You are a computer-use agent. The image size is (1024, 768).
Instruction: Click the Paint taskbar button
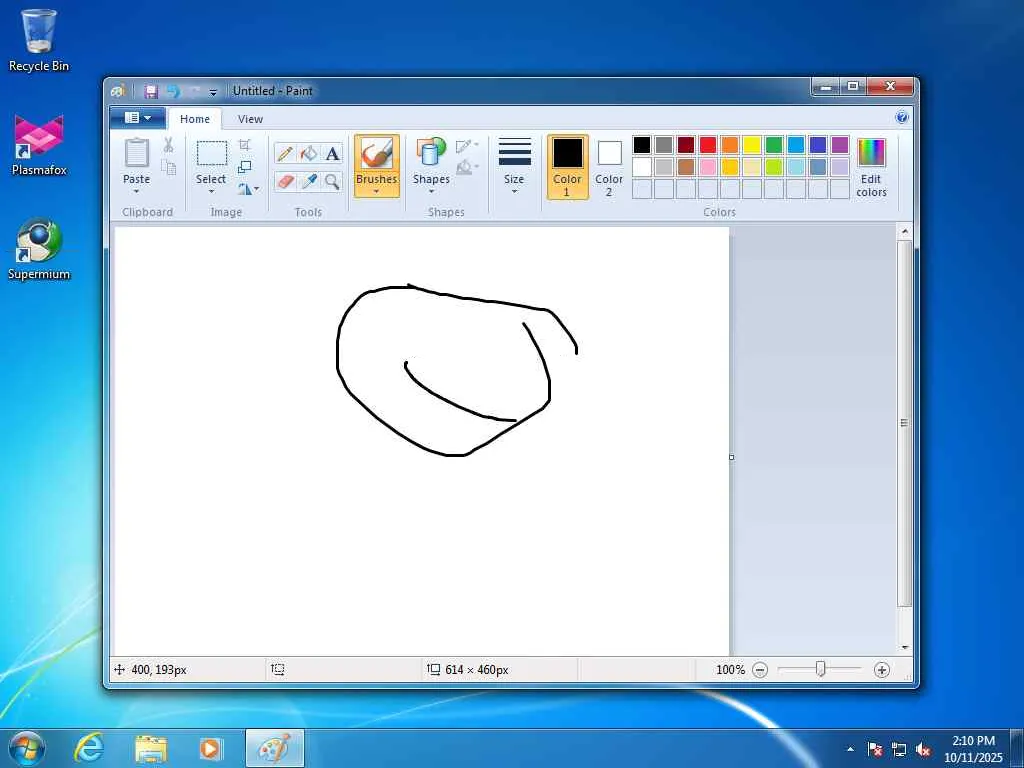275,748
